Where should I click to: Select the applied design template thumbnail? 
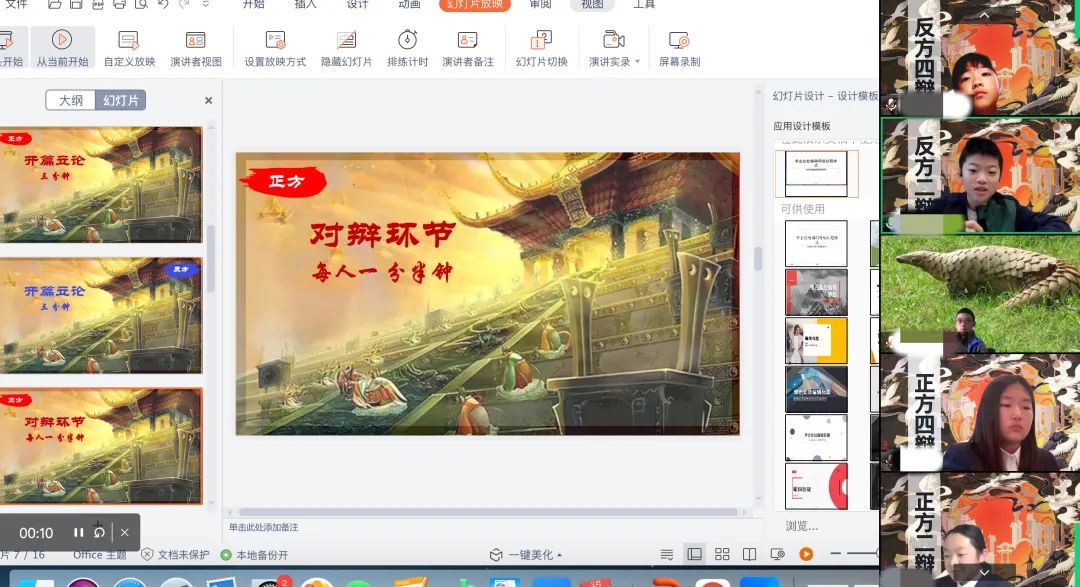point(816,174)
